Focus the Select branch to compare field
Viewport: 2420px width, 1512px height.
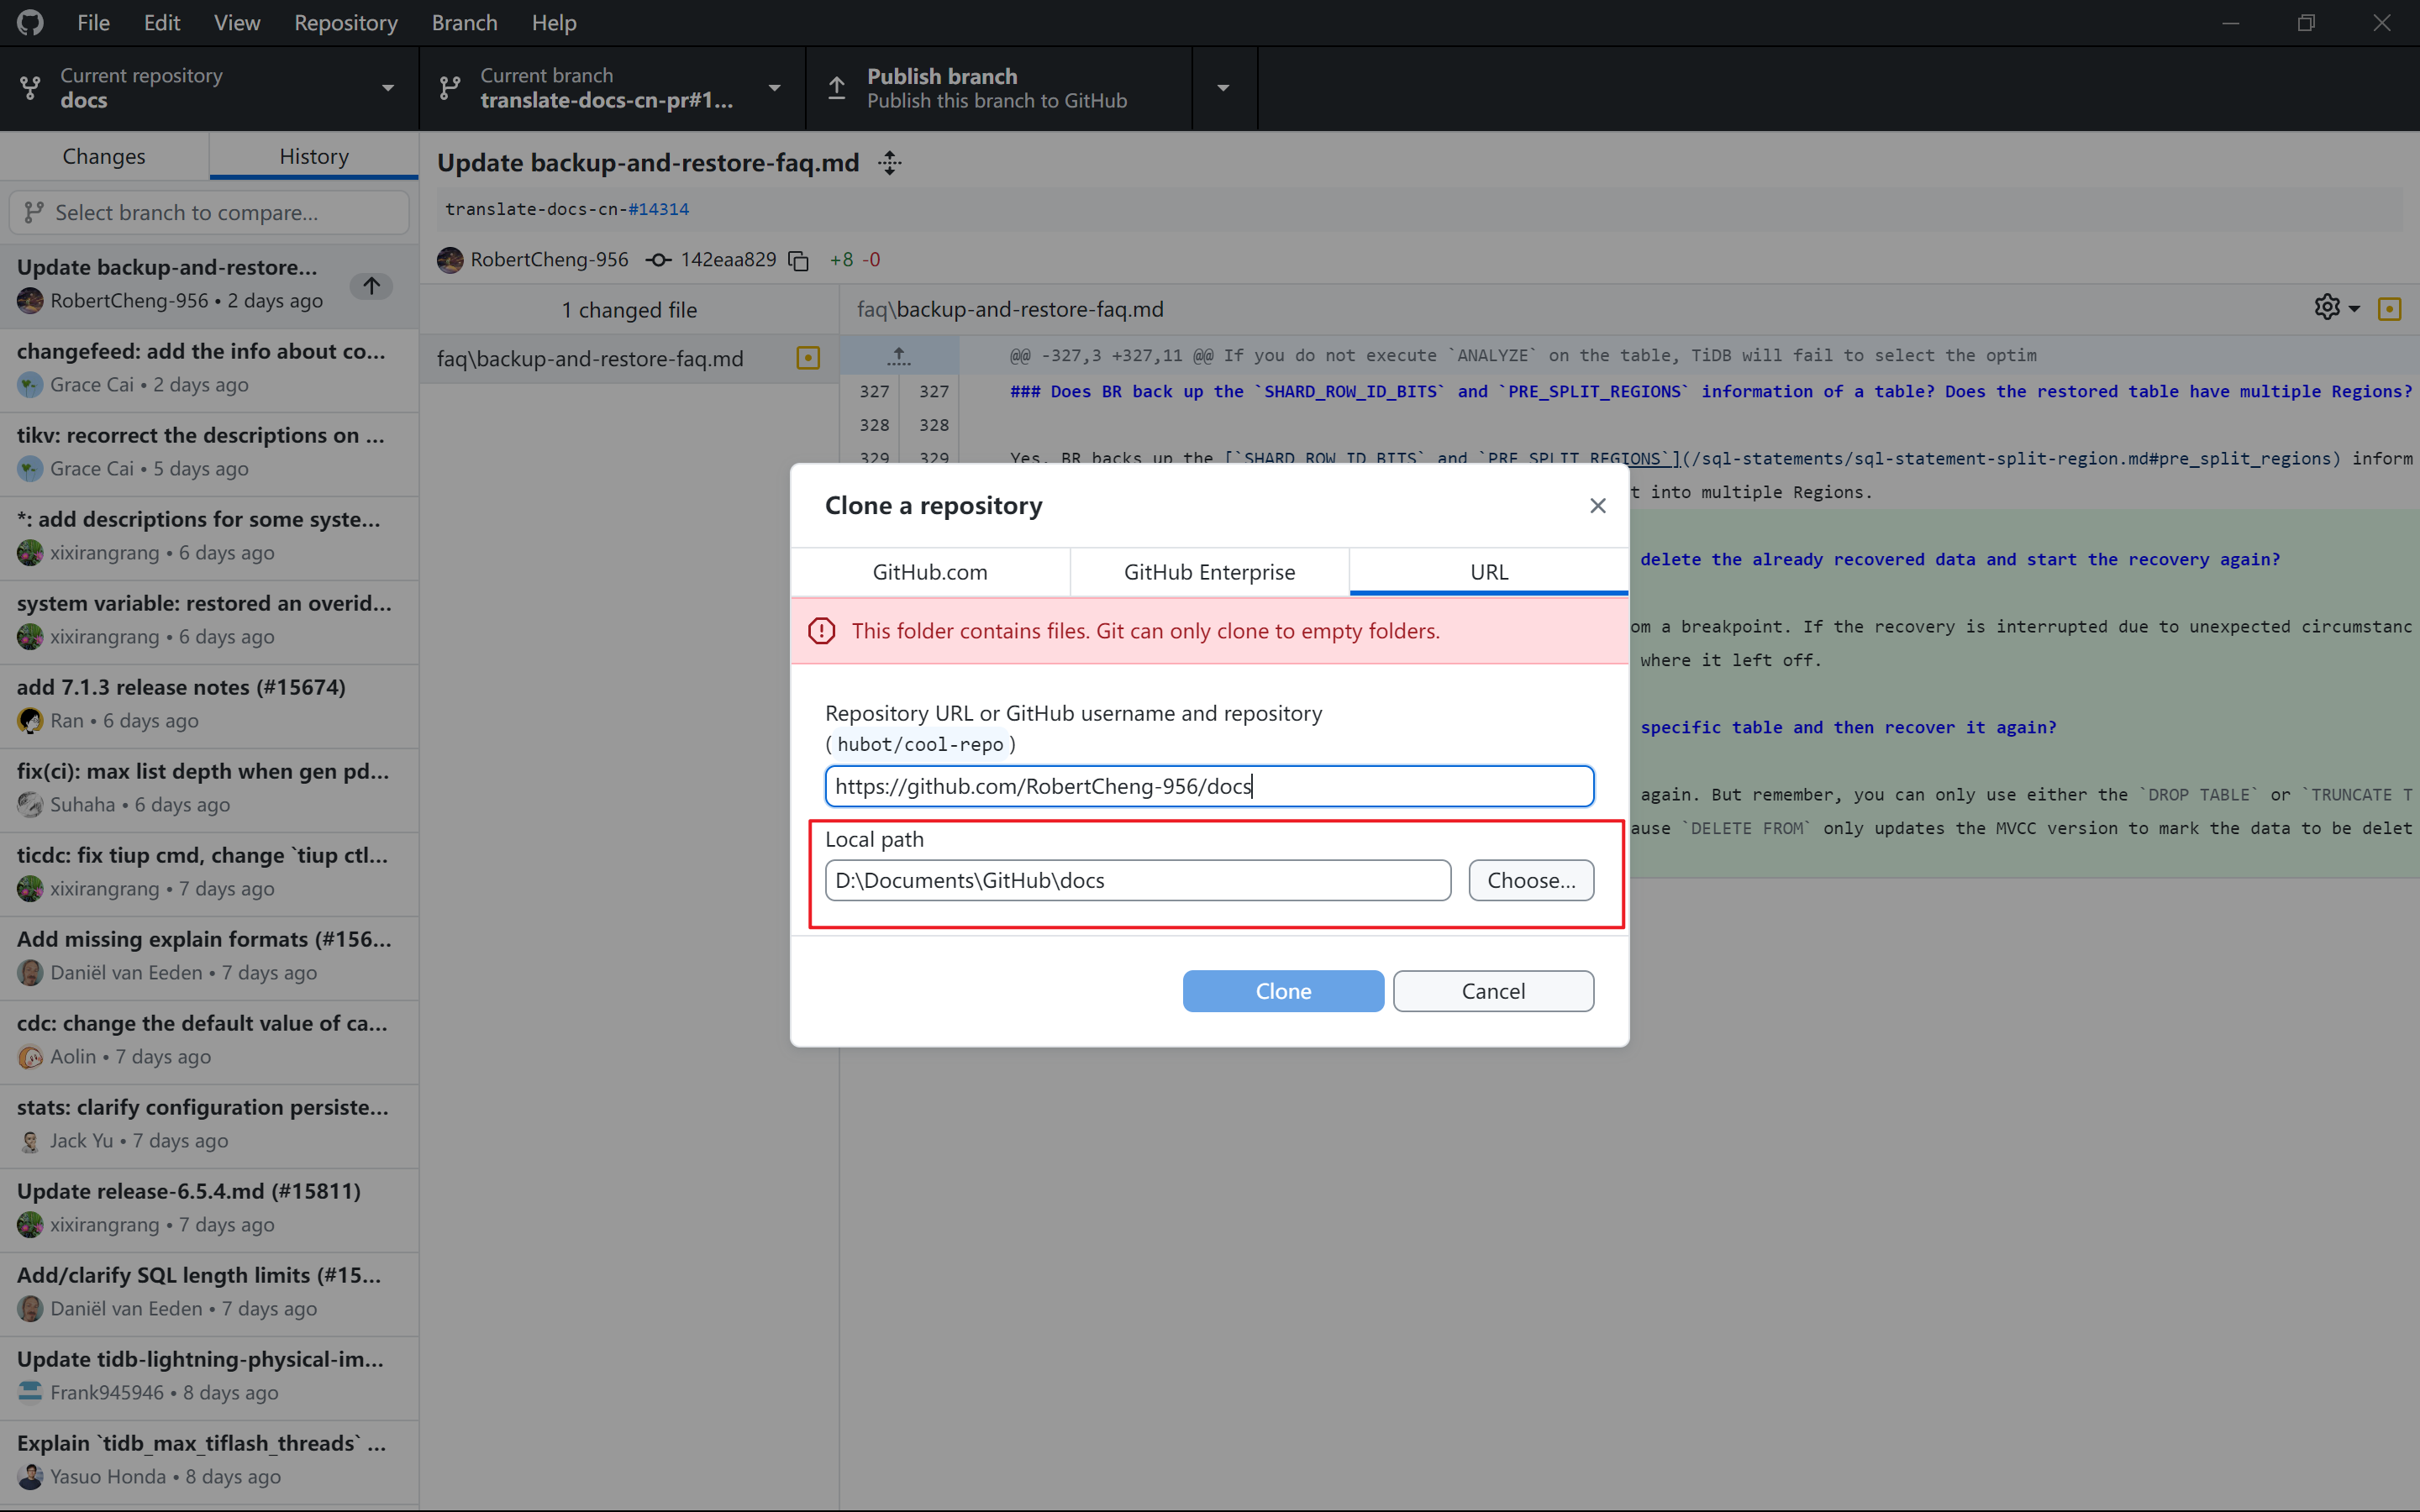click(209, 212)
